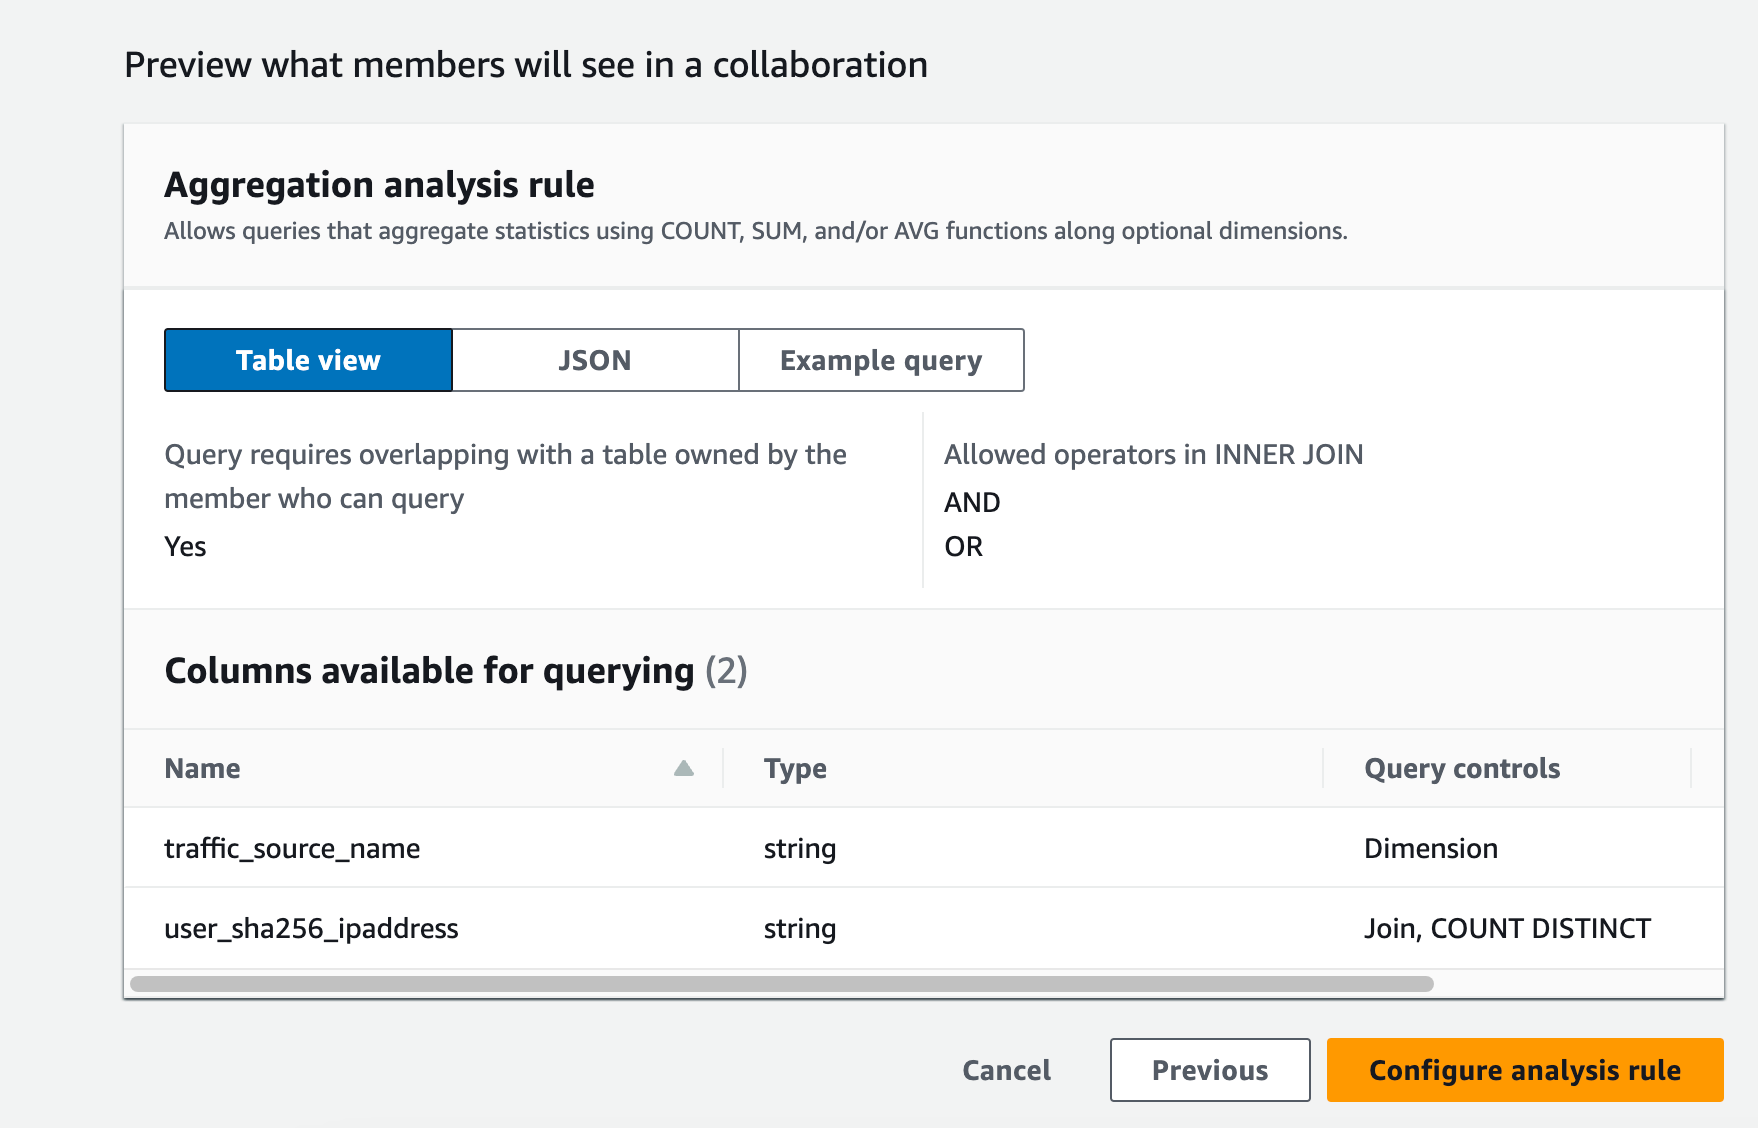Sort by Name column ascending arrow
This screenshot has width=1758, height=1128.
684,768
